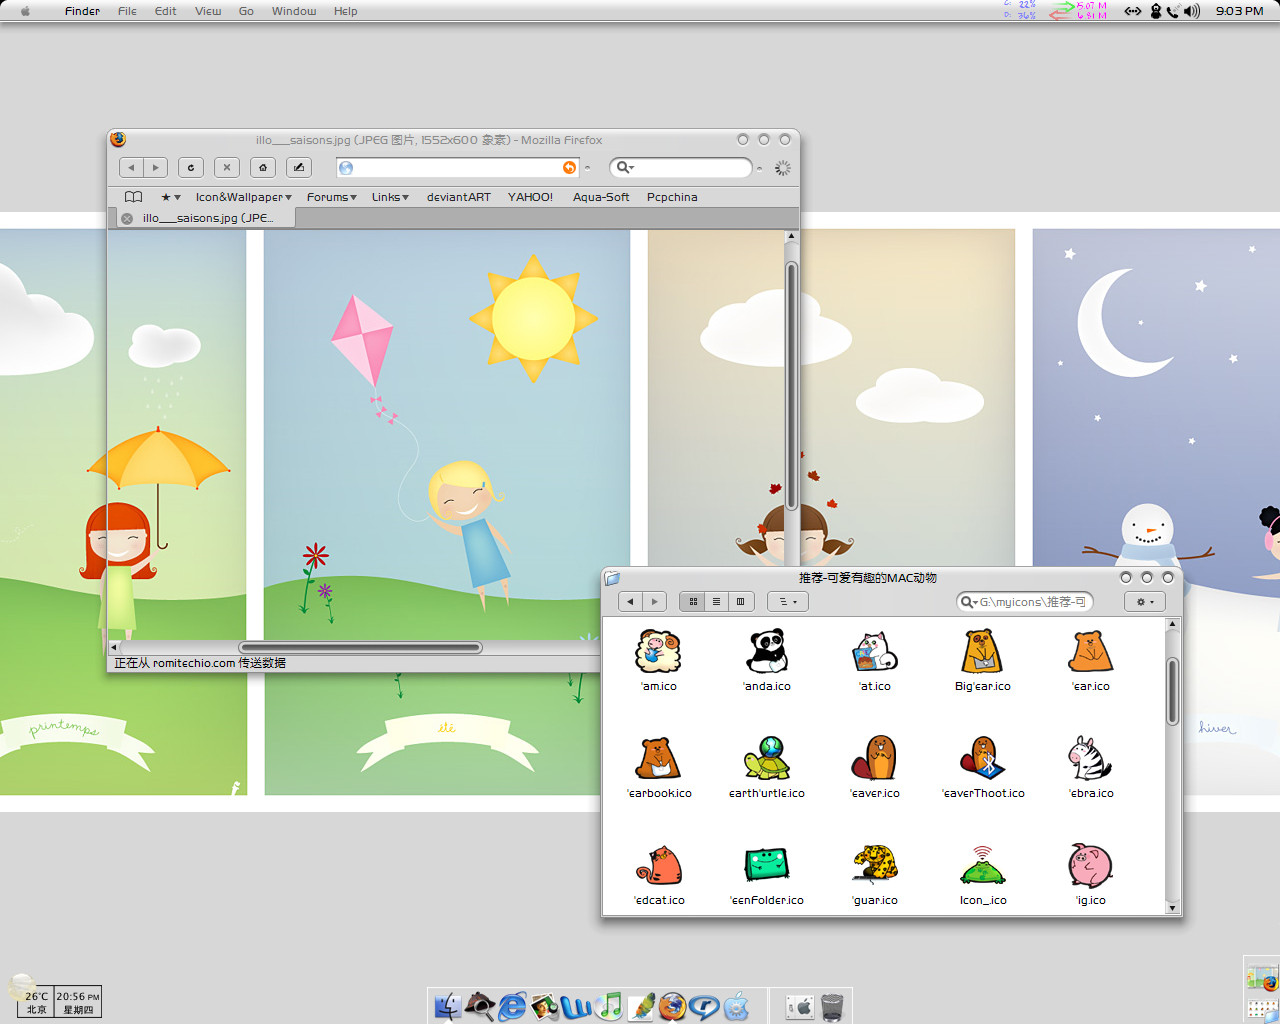The image size is (1280, 1024).
Task: Open the Edit menu
Action: (x=166, y=11)
